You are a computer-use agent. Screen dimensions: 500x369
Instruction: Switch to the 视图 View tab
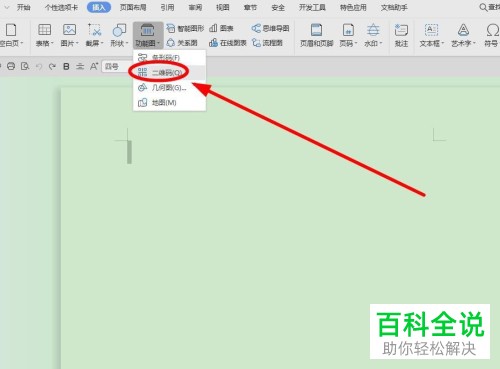click(223, 7)
